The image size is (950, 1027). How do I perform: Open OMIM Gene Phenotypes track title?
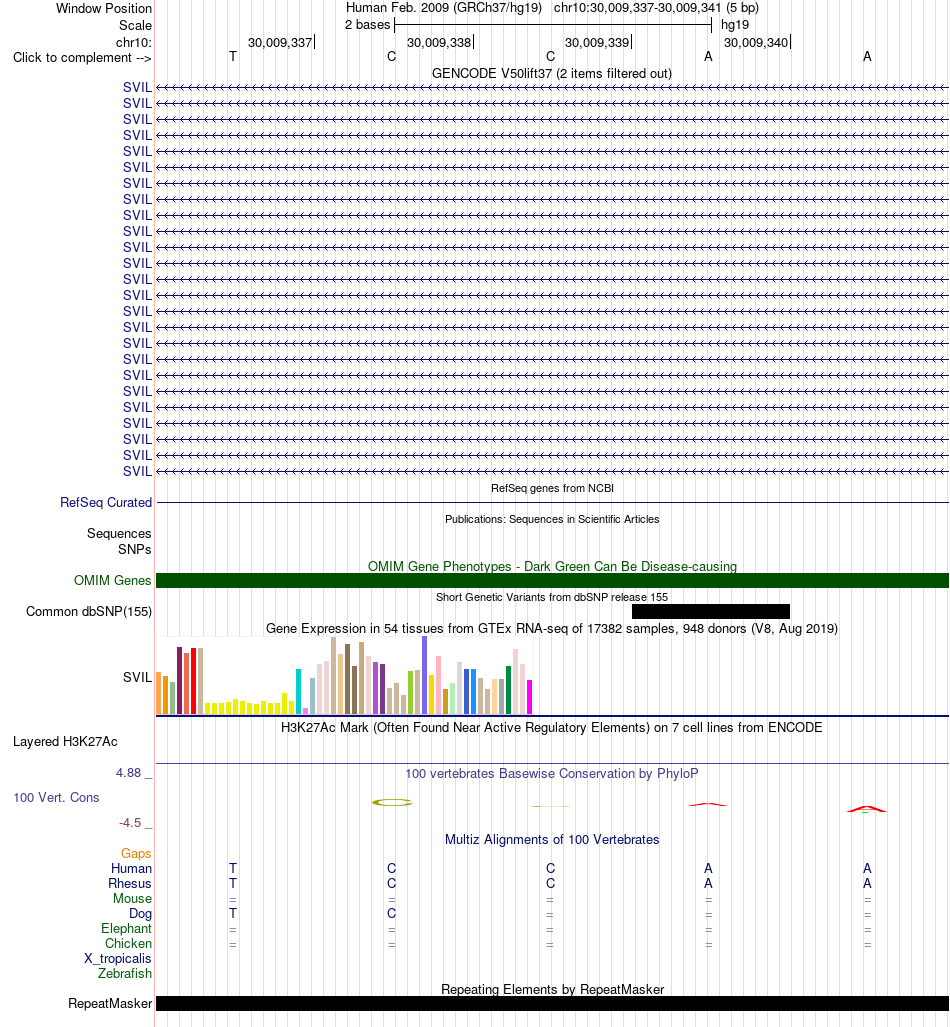(x=552, y=566)
